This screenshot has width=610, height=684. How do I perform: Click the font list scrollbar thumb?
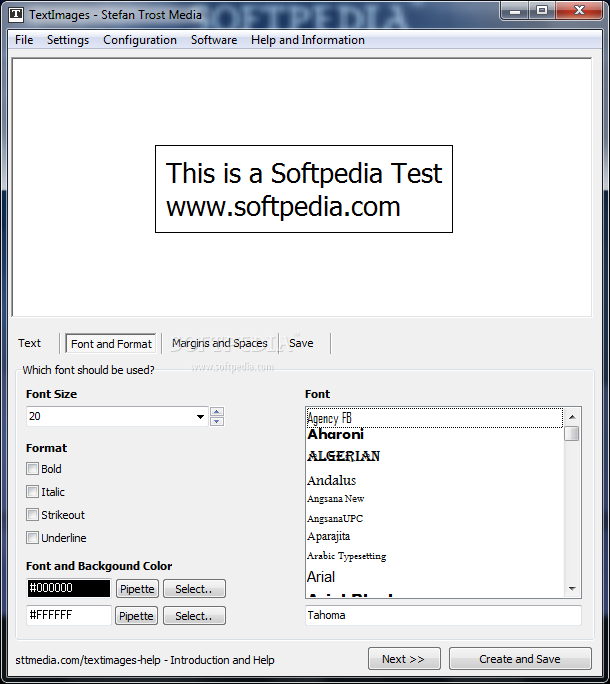tap(572, 434)
